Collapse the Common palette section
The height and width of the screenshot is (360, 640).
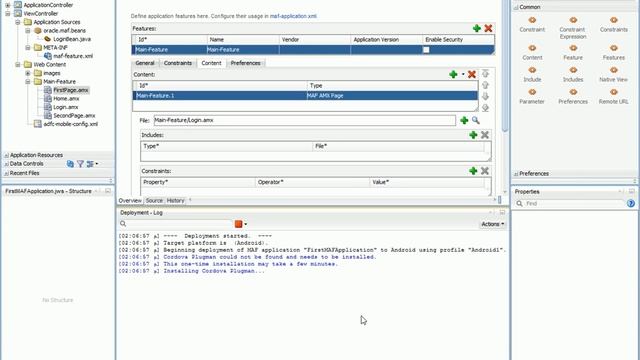516,7
